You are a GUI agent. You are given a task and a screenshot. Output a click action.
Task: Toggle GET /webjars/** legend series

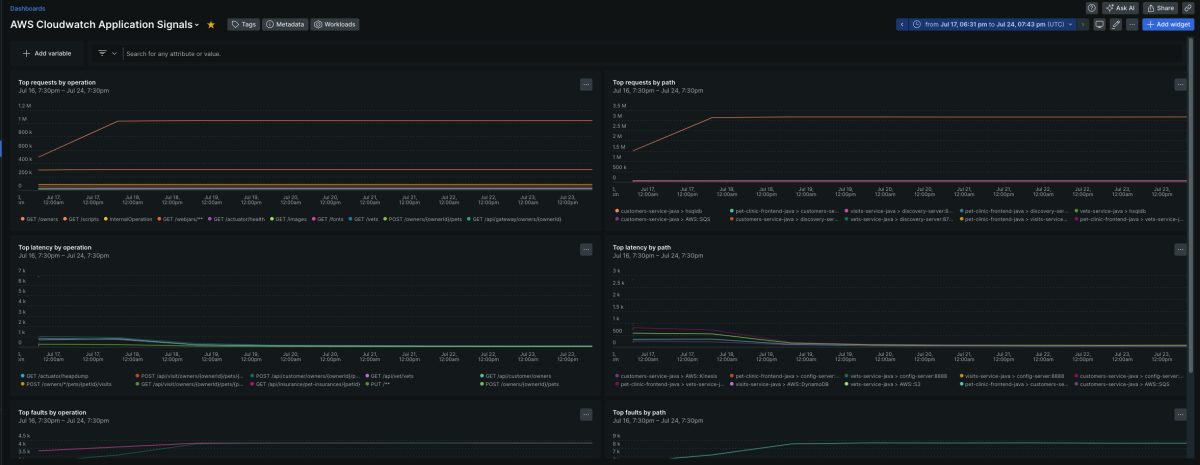pos(182,218)
